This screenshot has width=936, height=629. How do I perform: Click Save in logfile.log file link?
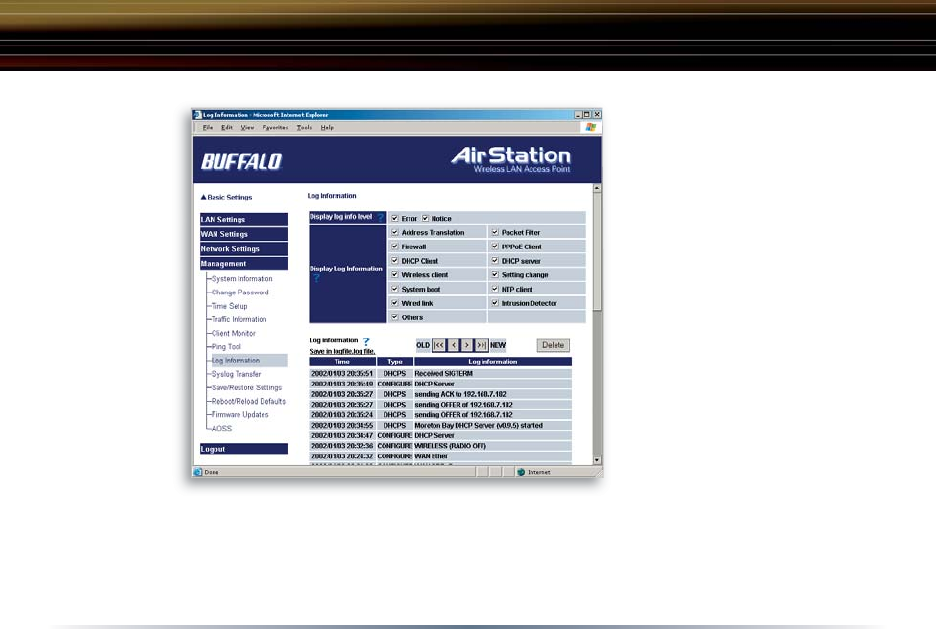click(x=342, y=352)
